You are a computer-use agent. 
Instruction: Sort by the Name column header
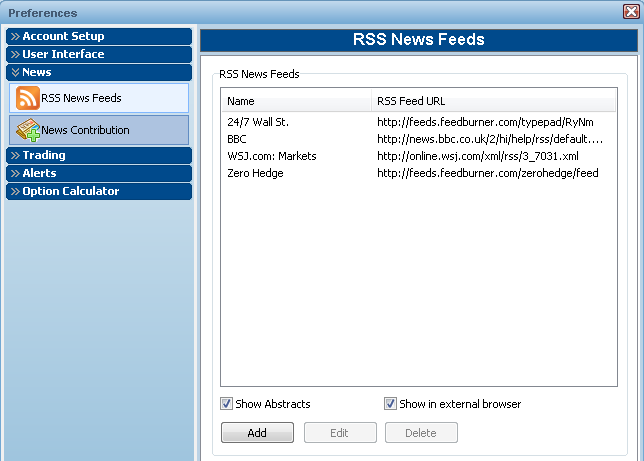coord(295,101)
